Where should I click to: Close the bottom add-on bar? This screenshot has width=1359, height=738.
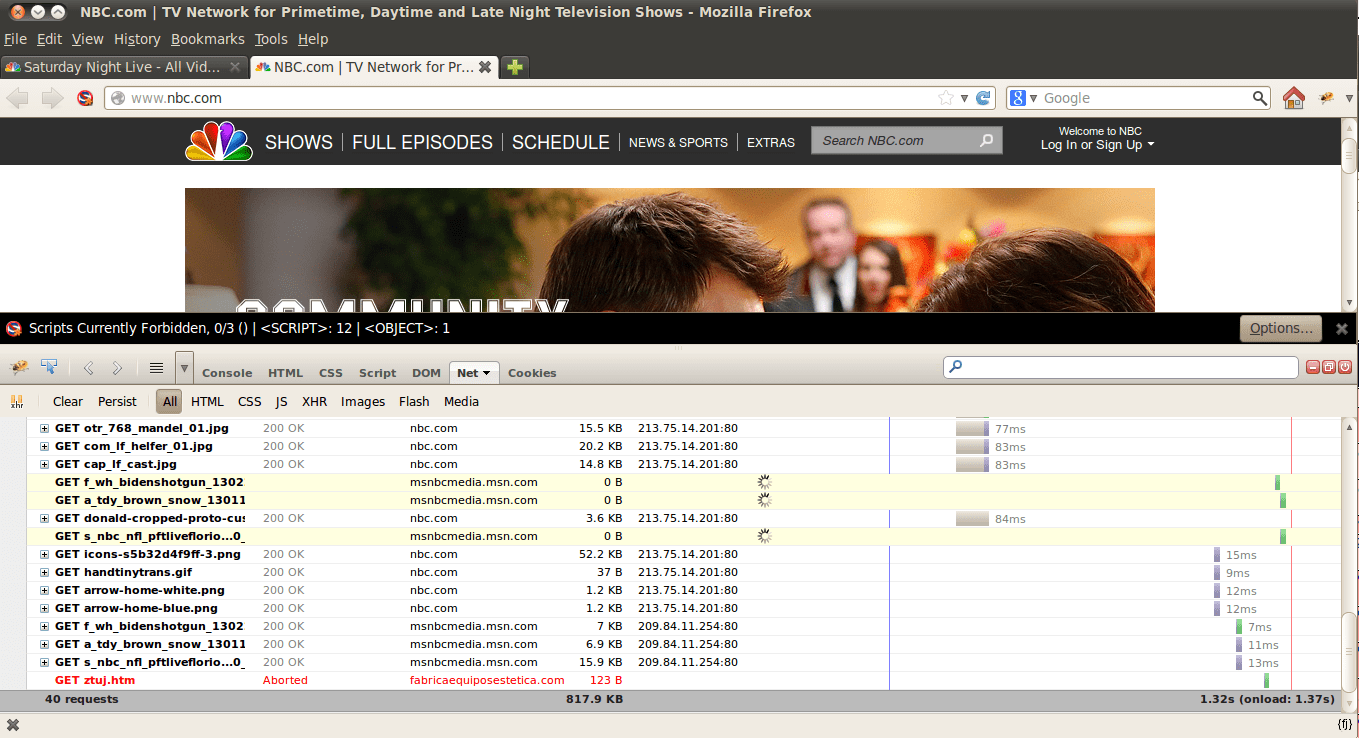click(x=13, y=725)
